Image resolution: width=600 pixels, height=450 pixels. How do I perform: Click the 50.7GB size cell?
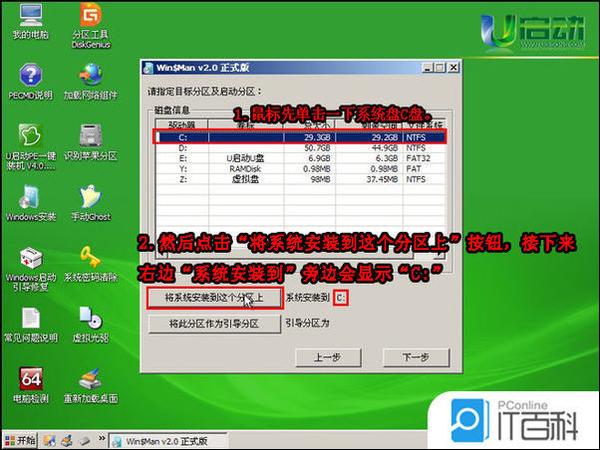click(317, 148)
